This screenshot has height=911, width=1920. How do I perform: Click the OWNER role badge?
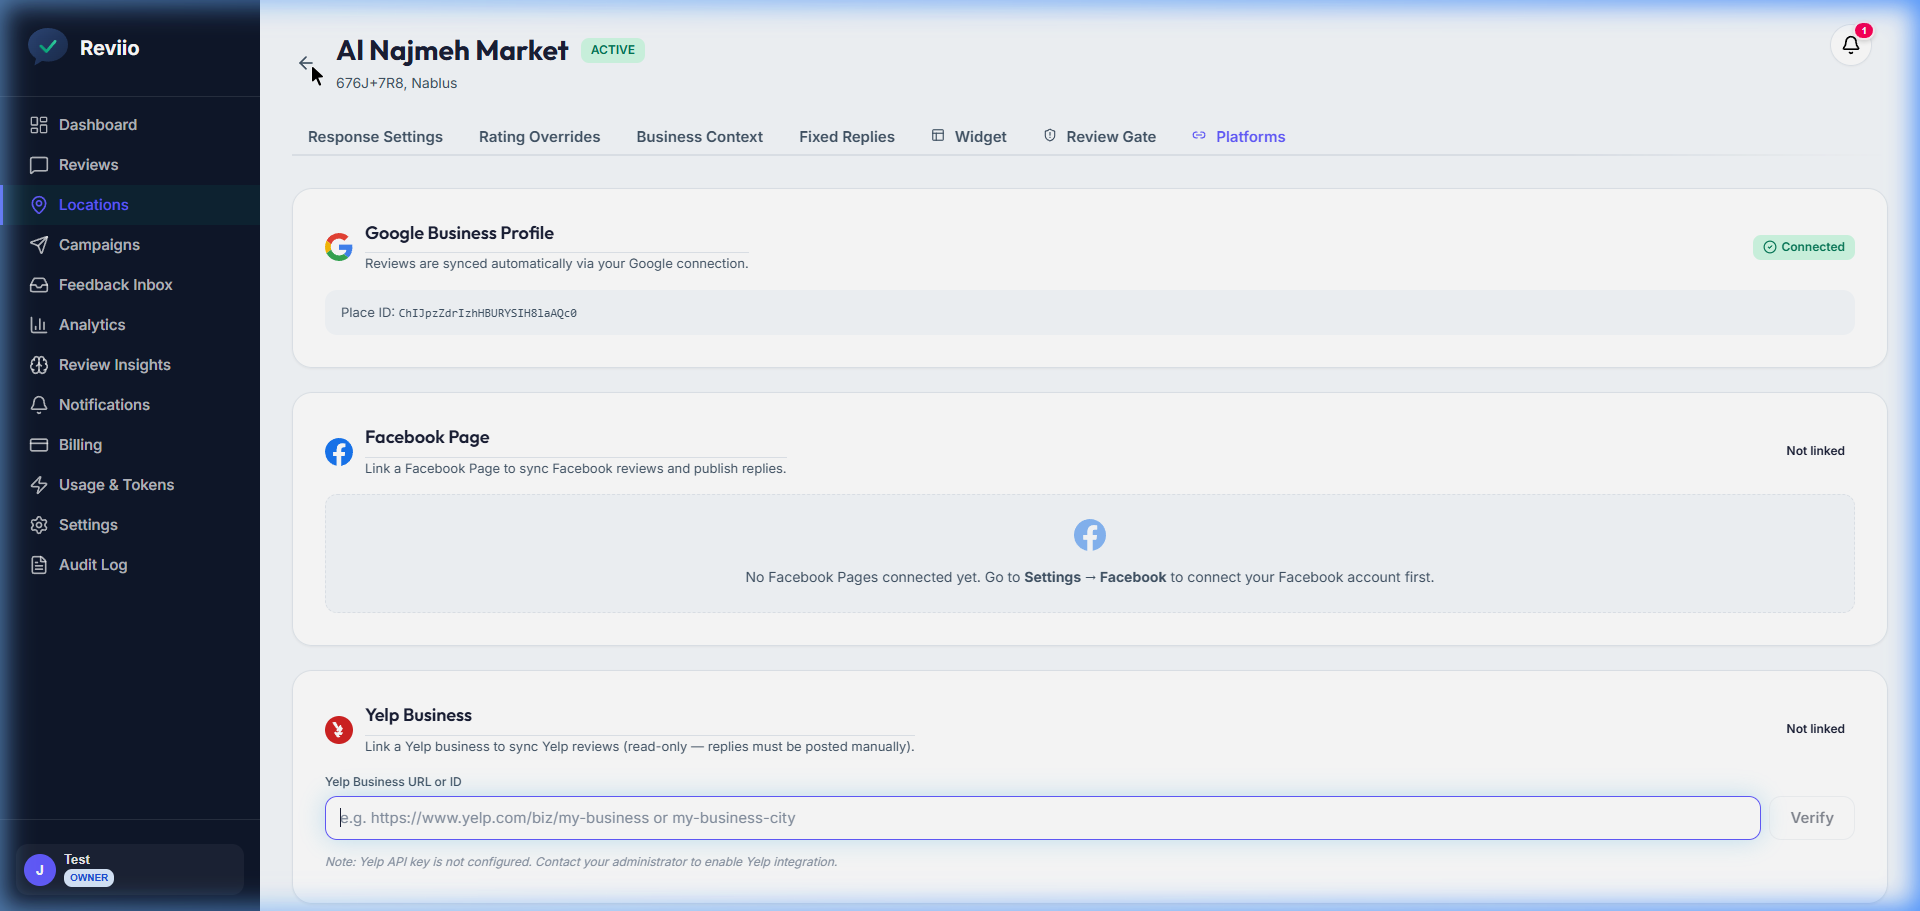[89, 878]
